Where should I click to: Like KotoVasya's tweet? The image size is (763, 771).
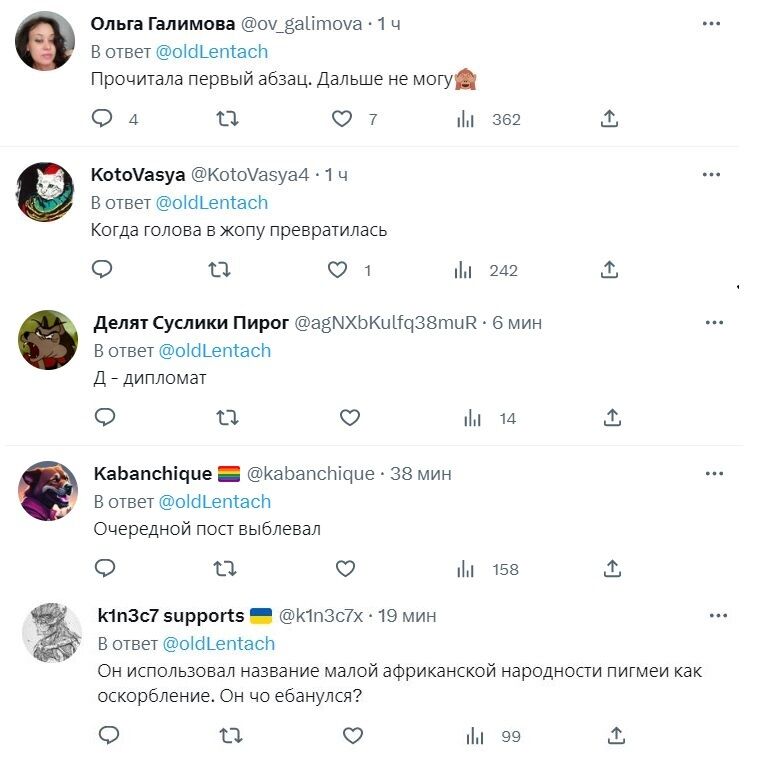tap(338, 270)
